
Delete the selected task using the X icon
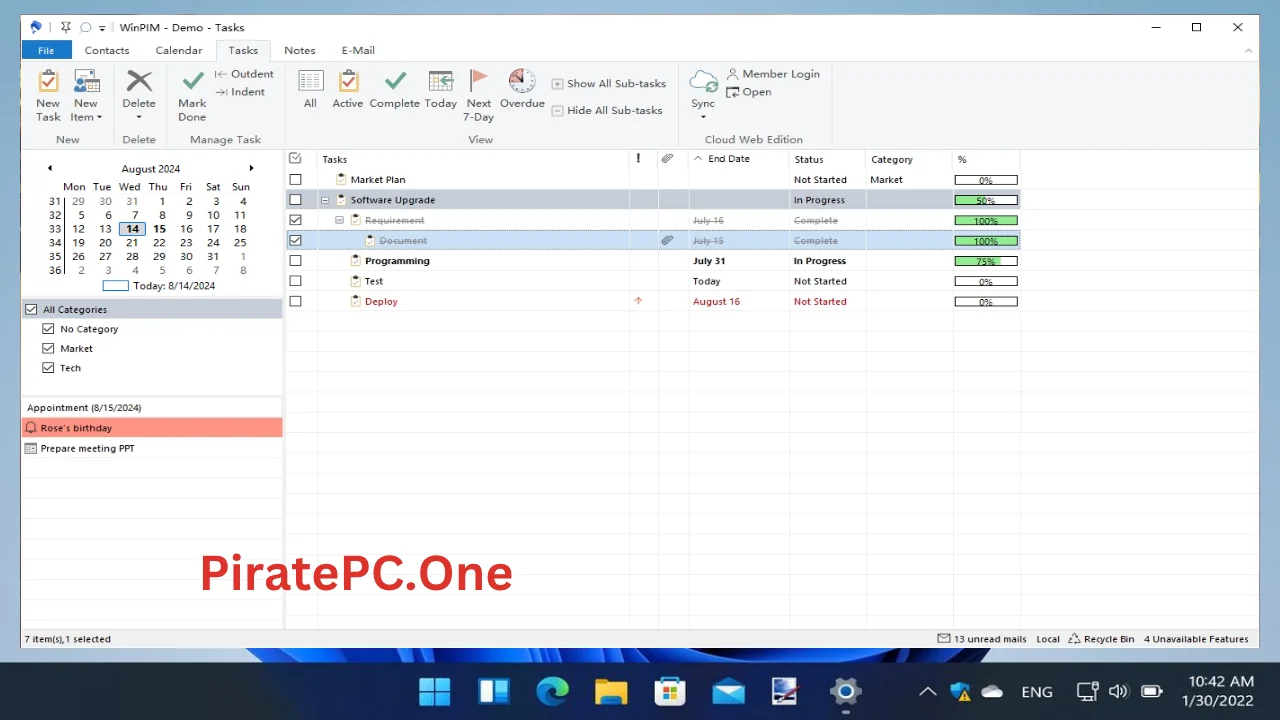[x=139, y=82]
